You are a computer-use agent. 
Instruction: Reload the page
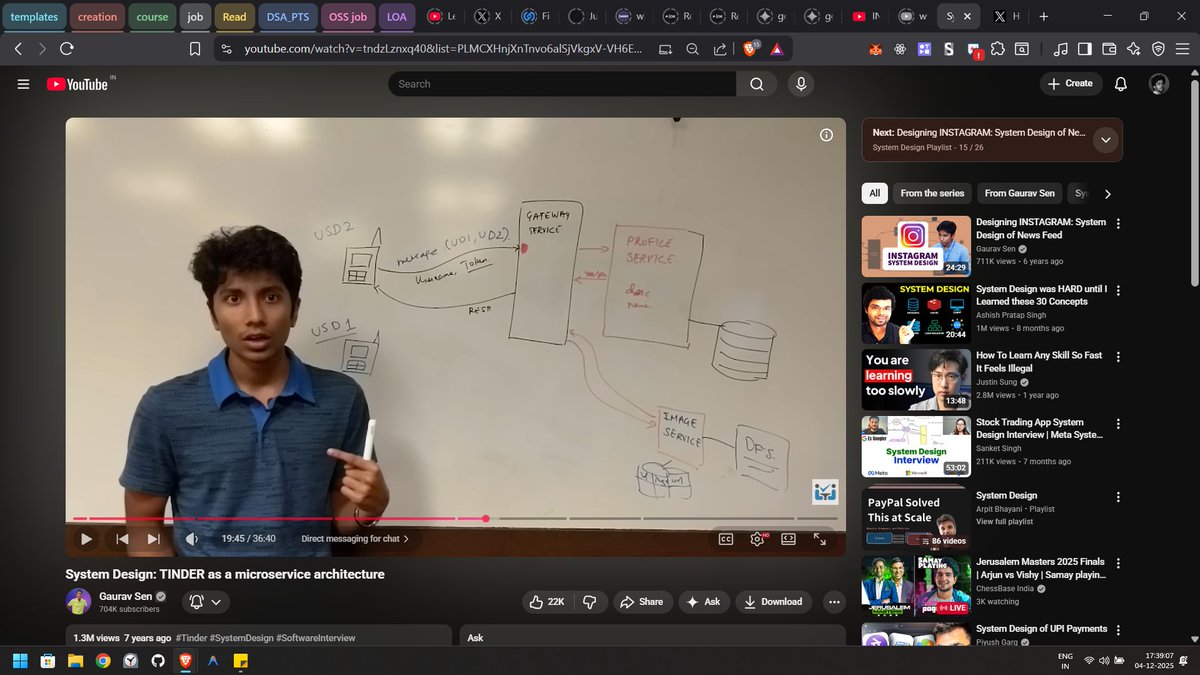point(66,48)
